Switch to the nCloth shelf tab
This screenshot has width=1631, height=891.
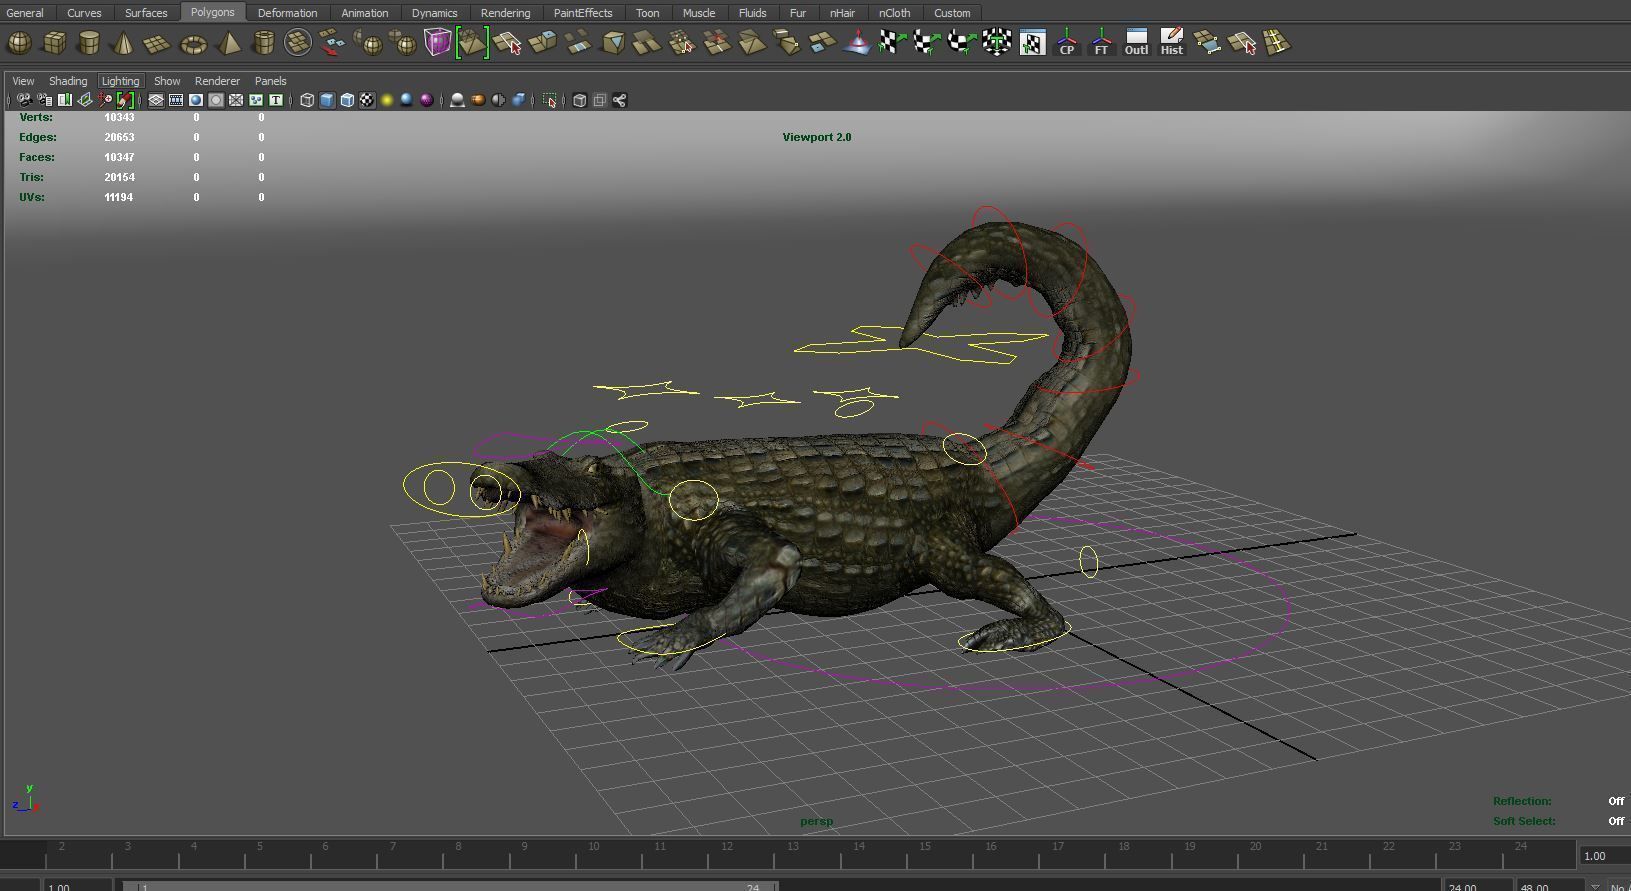click(894, 13)
